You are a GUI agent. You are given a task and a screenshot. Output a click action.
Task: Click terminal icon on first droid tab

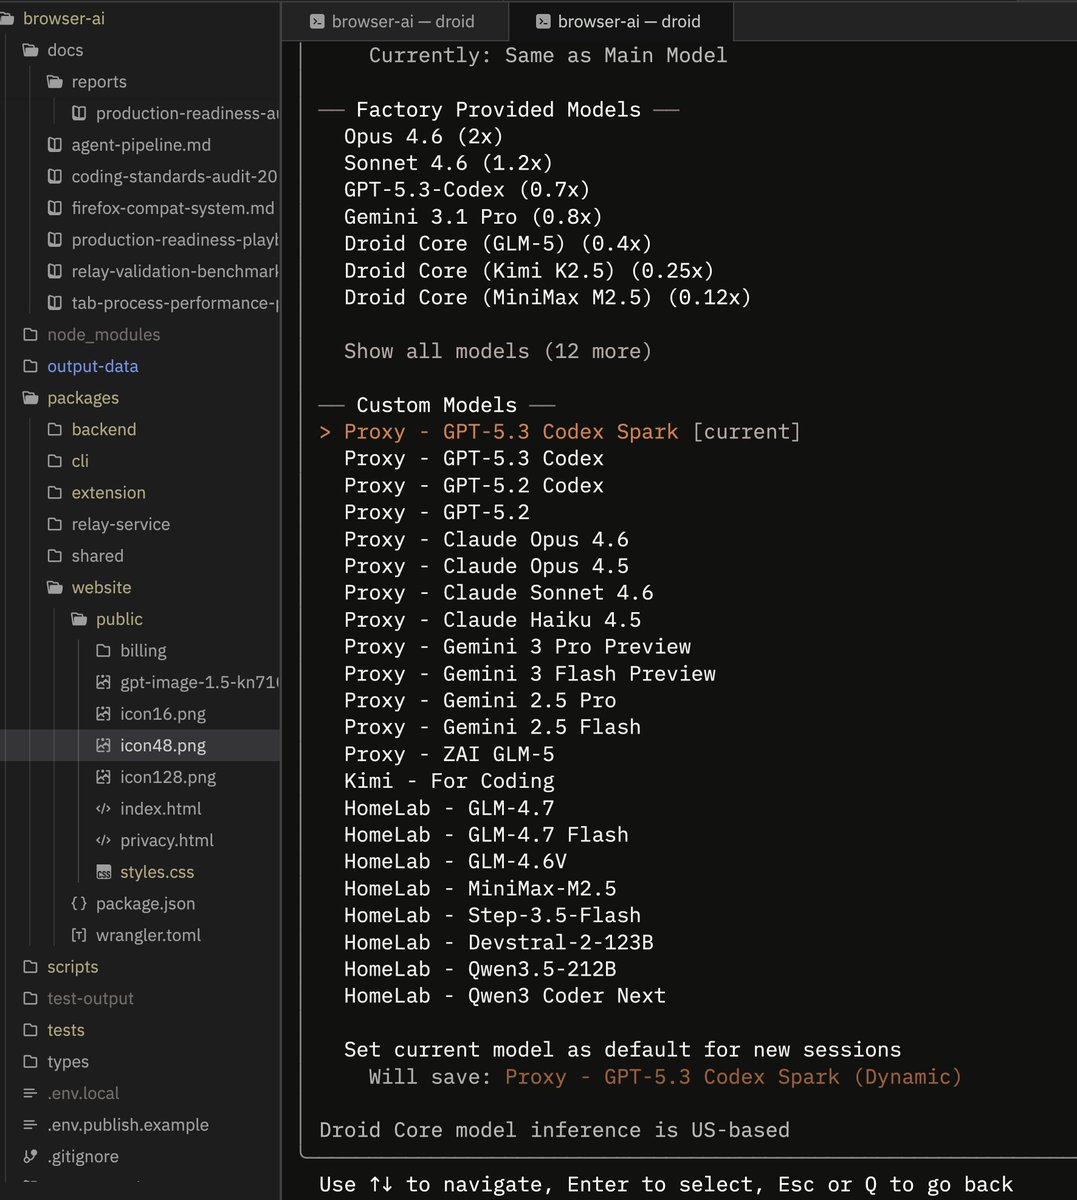tap(316, 21)
